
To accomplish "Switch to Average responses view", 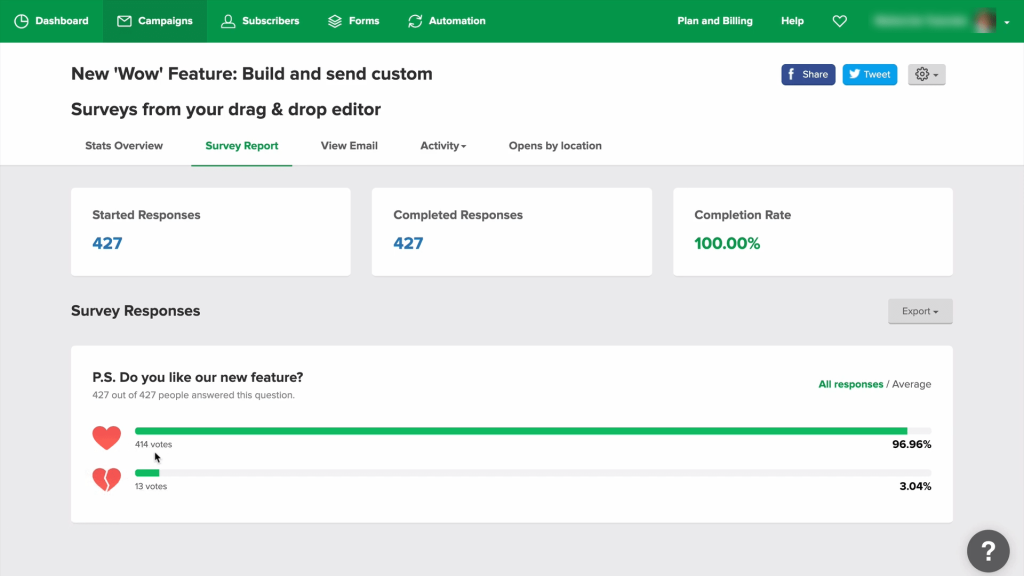I will tap(911, 384).
